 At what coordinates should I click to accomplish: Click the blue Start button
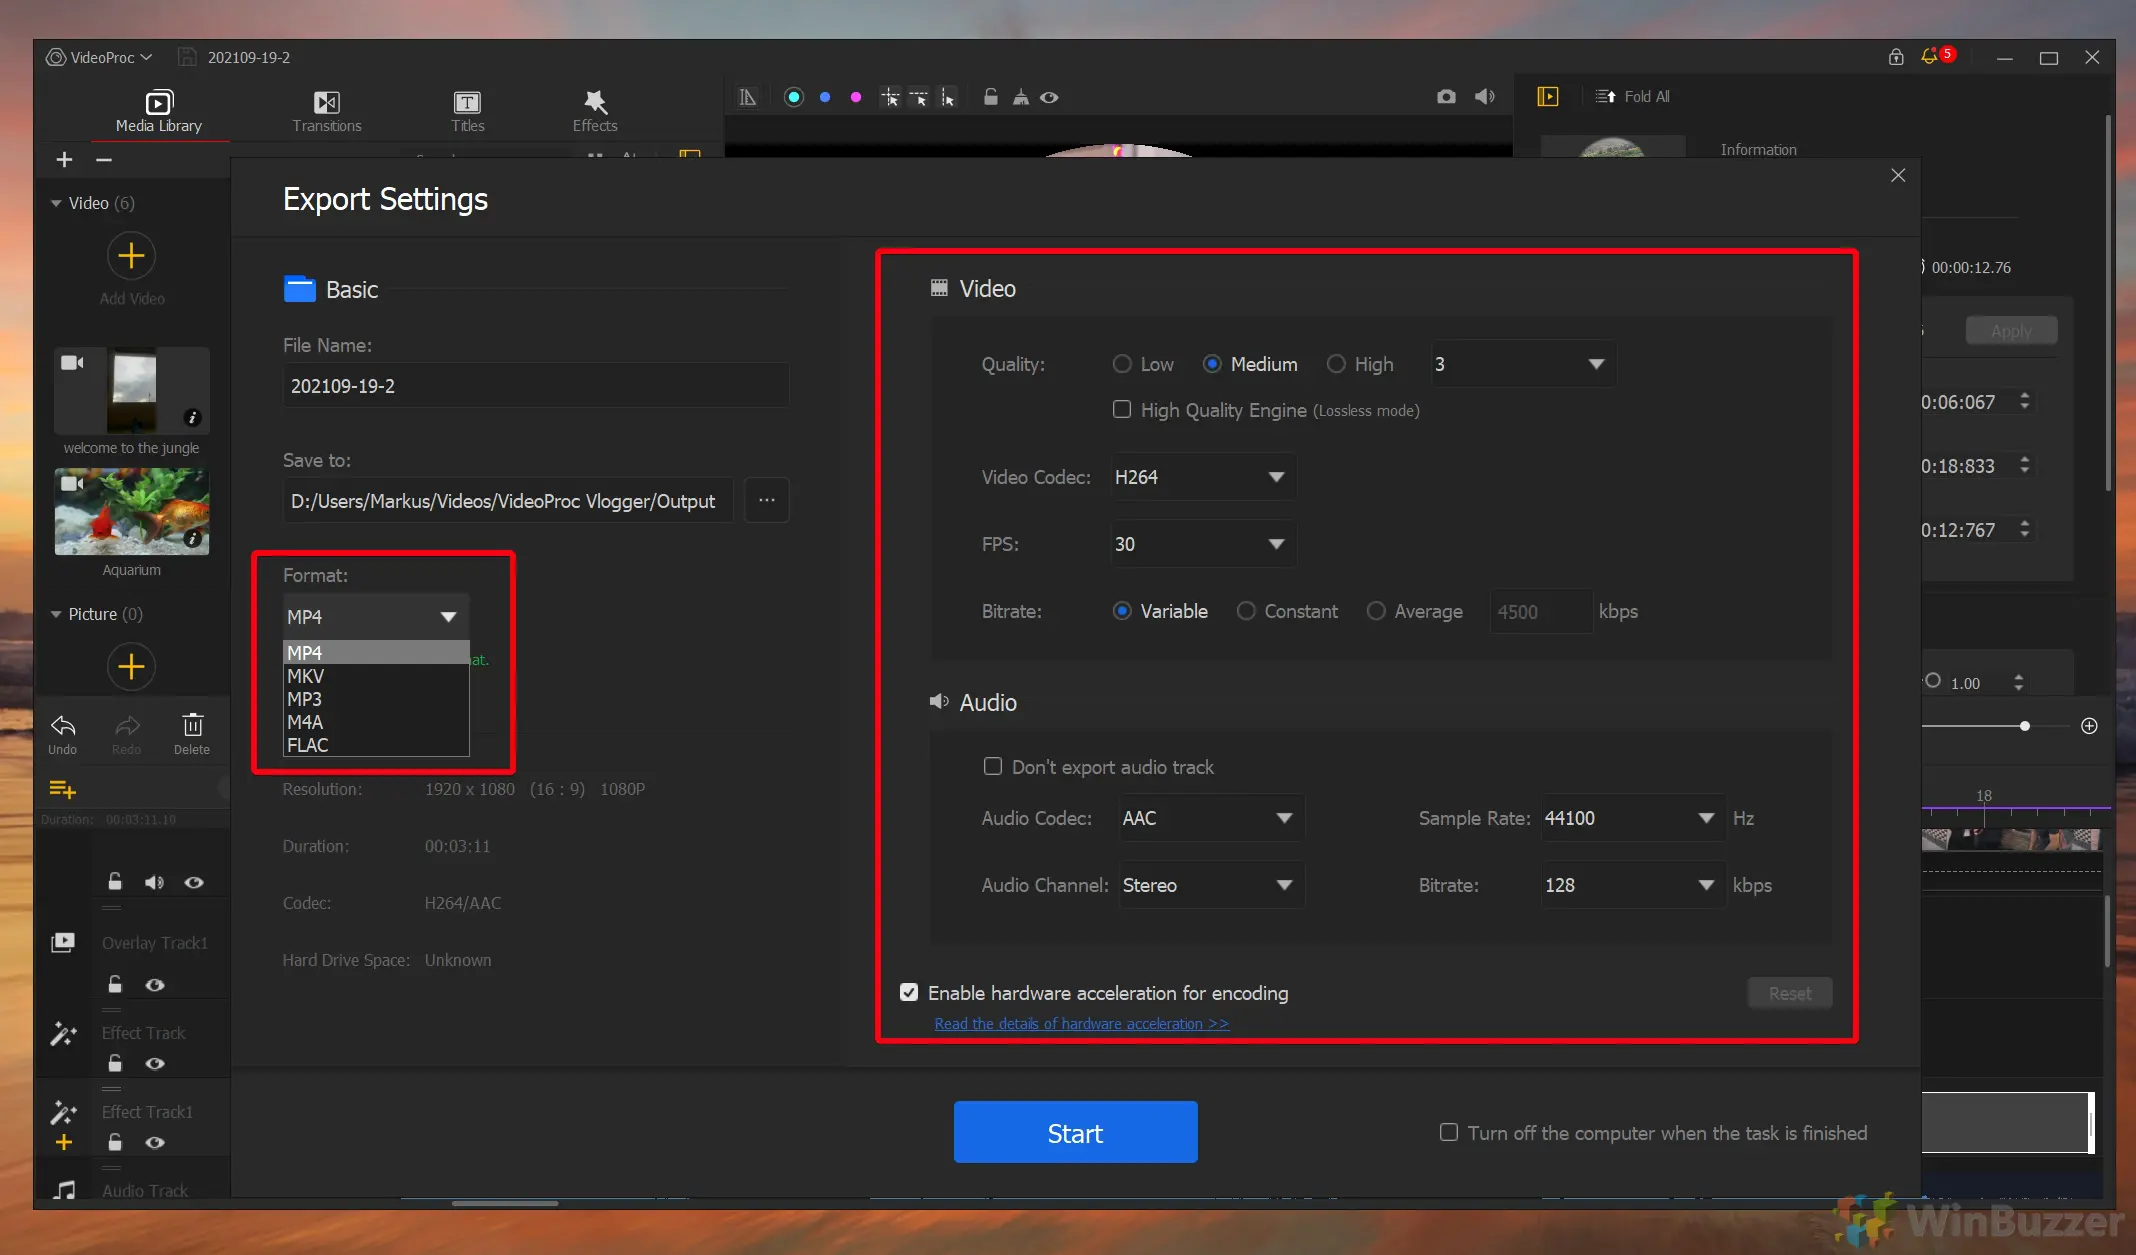[x=1075, y=1132]
